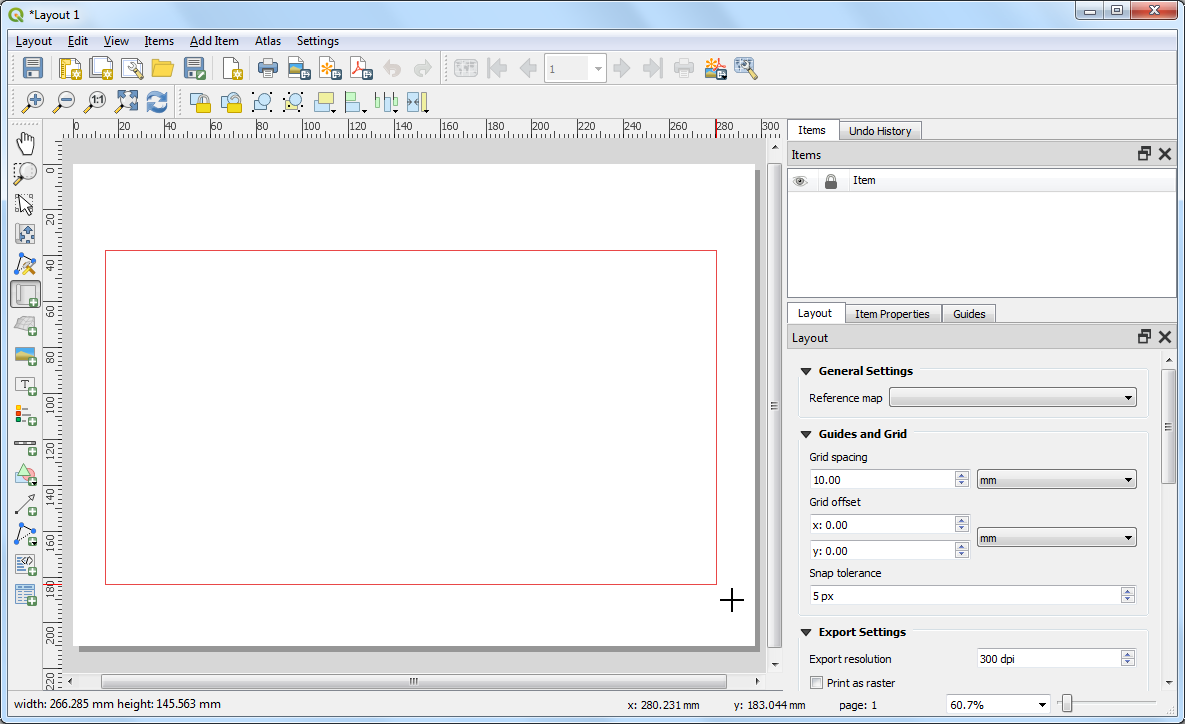Open the Grid spacing unit dropdown
Viewport: 1185px width, 724px height.
(1056, 480)
